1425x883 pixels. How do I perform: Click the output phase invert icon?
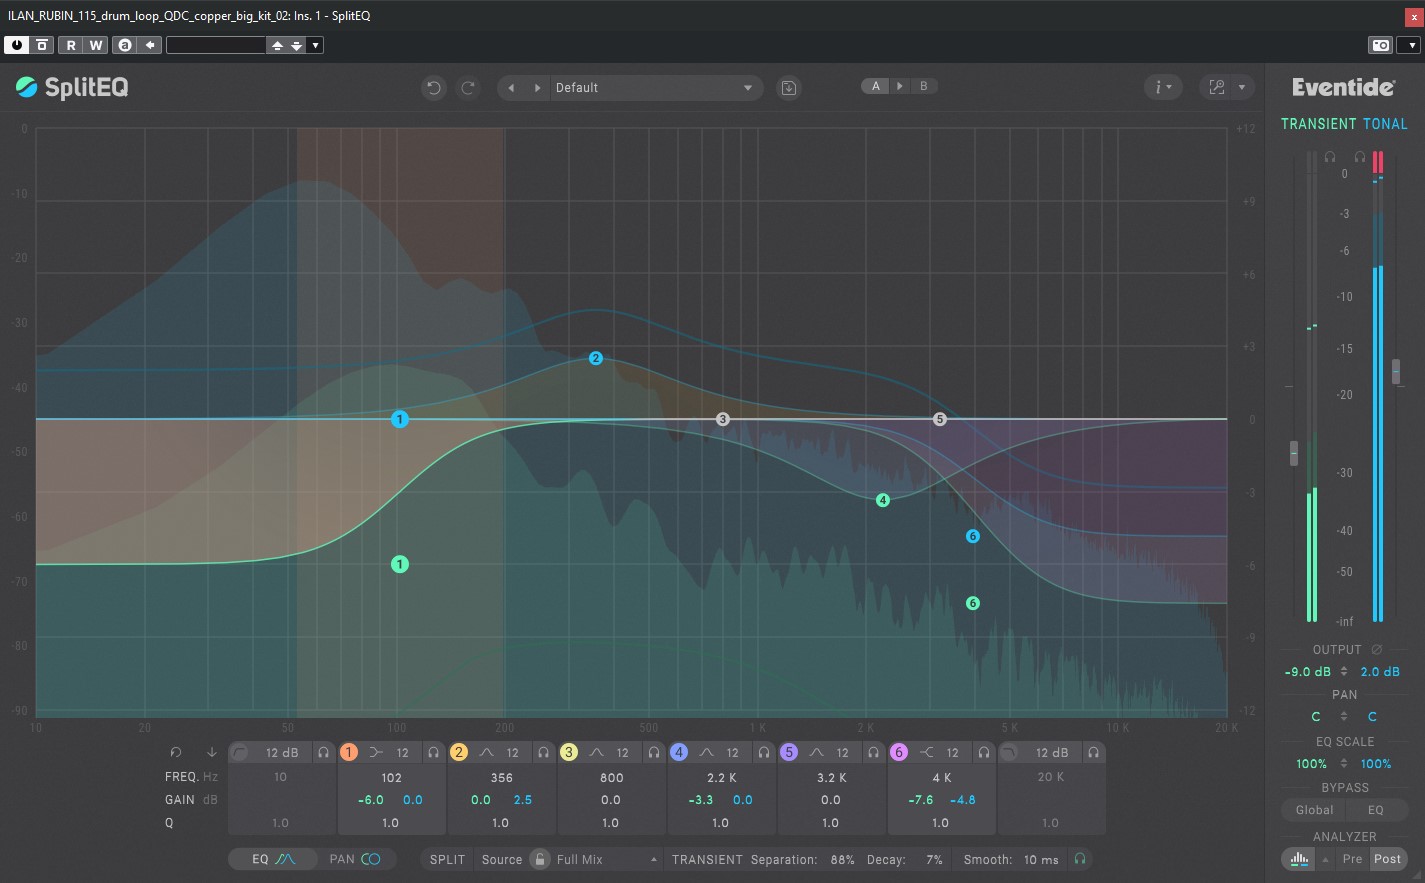coord(1376,650)
